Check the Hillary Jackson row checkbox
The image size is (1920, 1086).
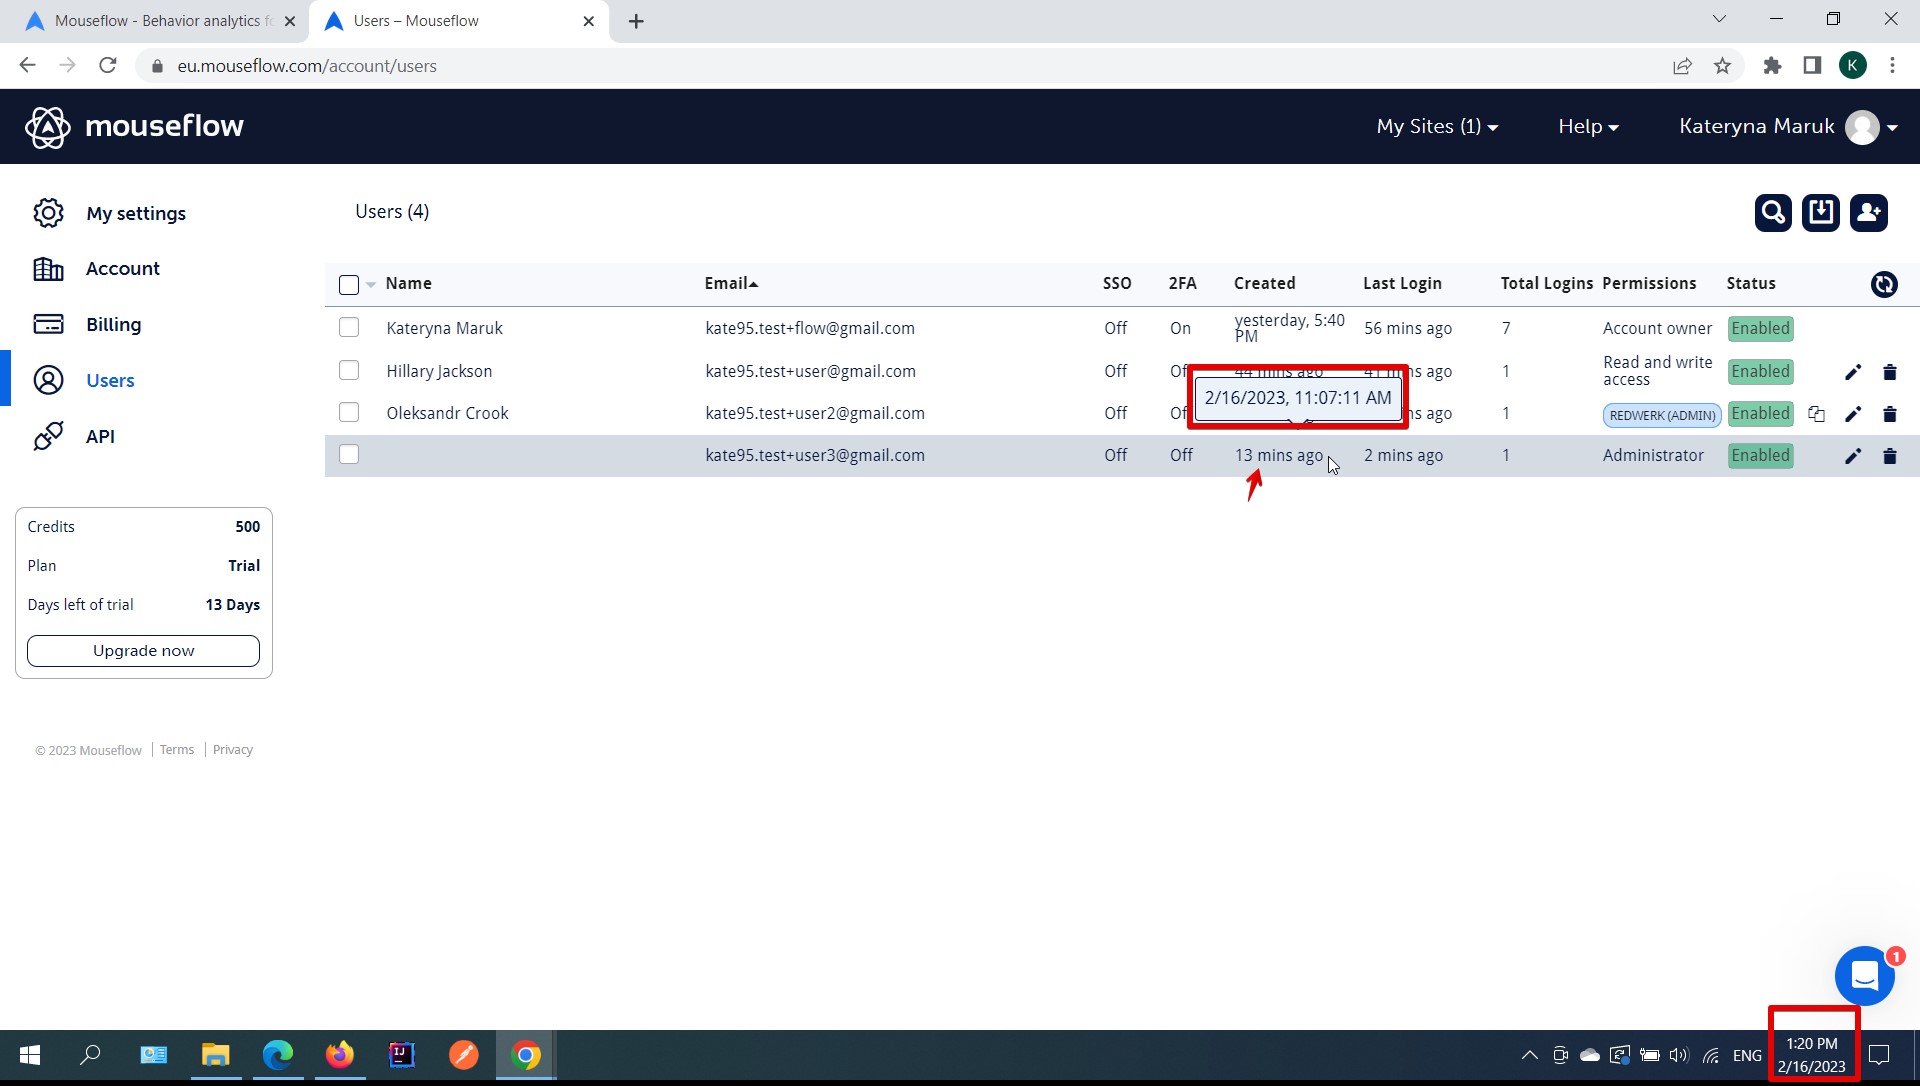(349, 370)
